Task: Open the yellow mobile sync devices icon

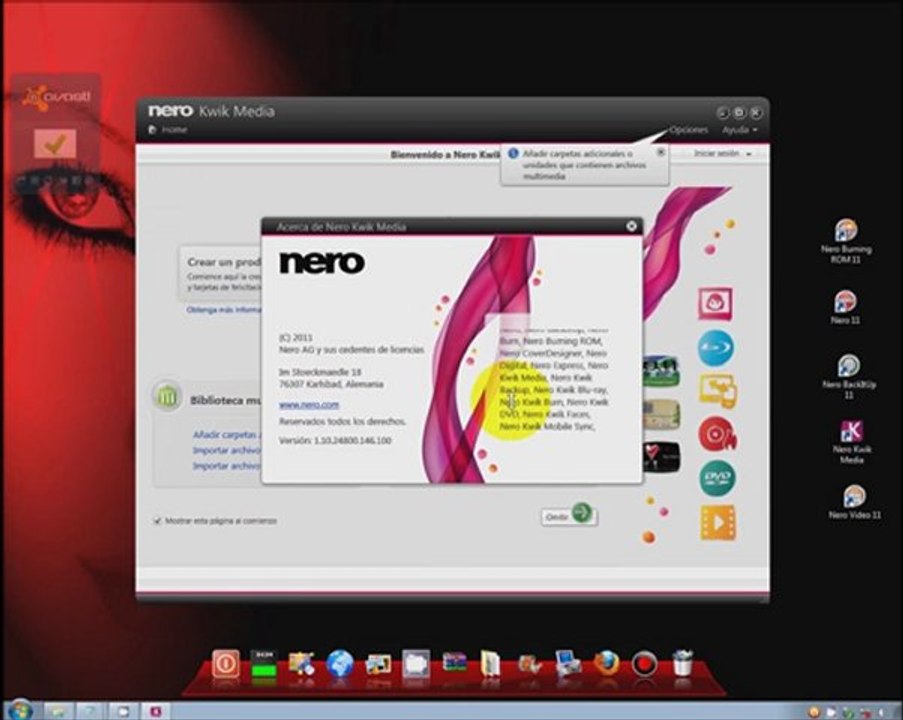Action: pos(718,391)
